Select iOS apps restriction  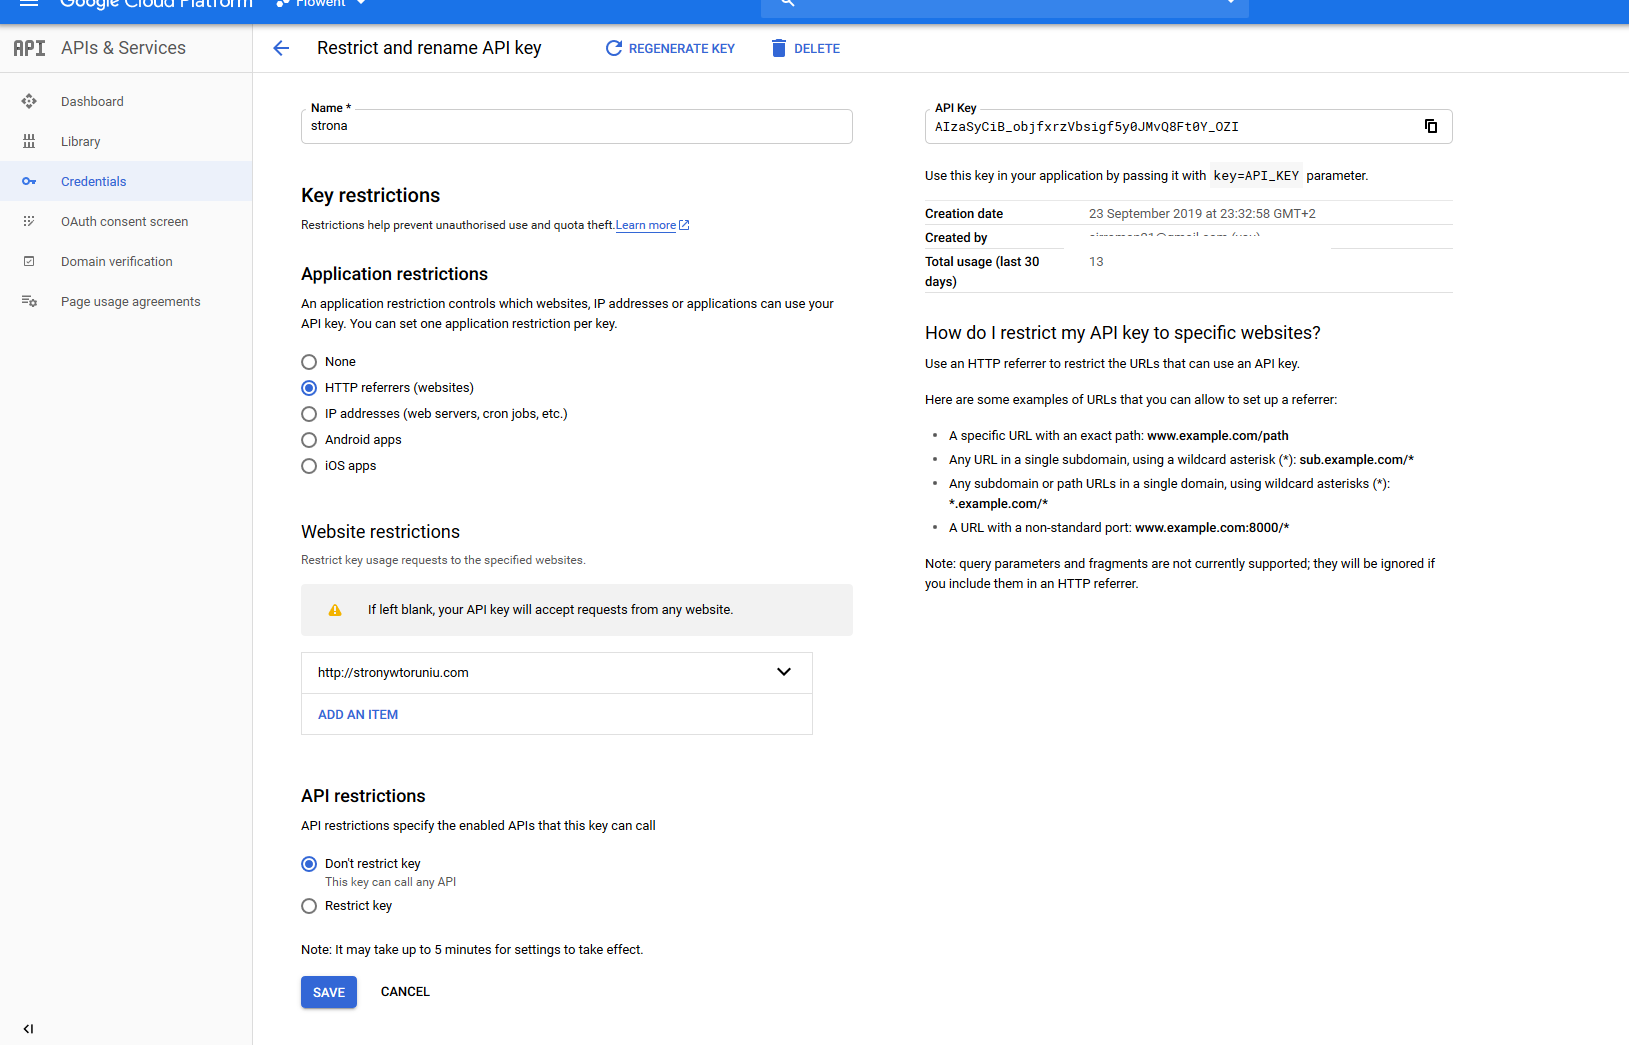point(309,466)
